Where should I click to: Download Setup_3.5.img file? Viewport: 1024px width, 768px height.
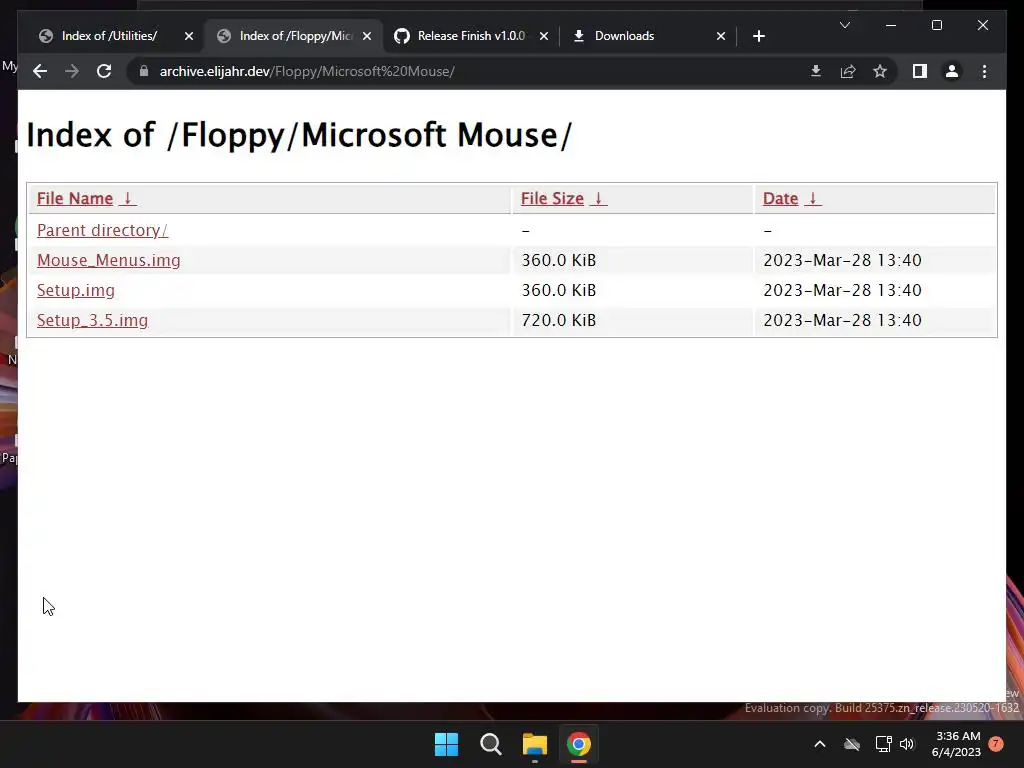point(93,321)
